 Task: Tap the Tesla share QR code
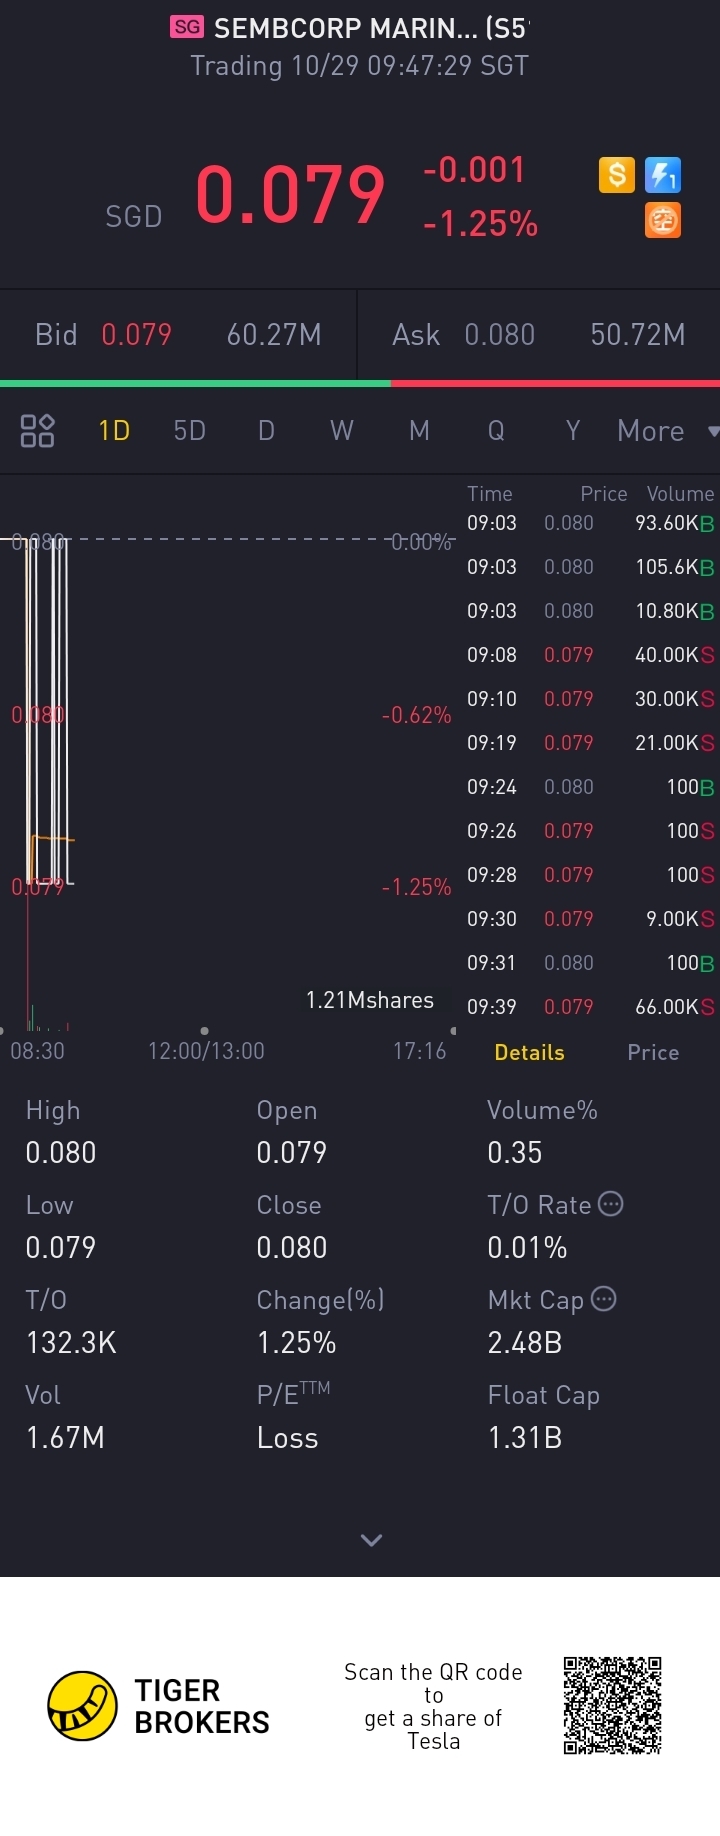pyautogui.click(x=612, y=1706)
